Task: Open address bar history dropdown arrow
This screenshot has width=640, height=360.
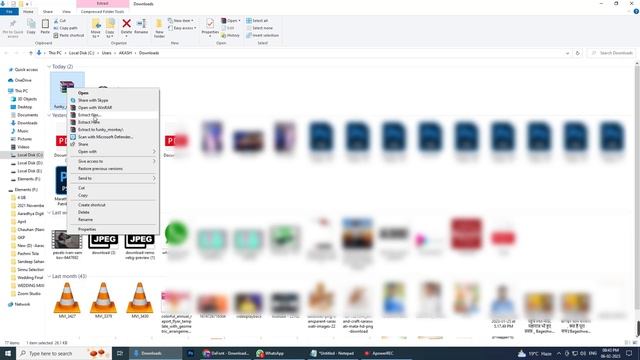Action: coord(567,53)
